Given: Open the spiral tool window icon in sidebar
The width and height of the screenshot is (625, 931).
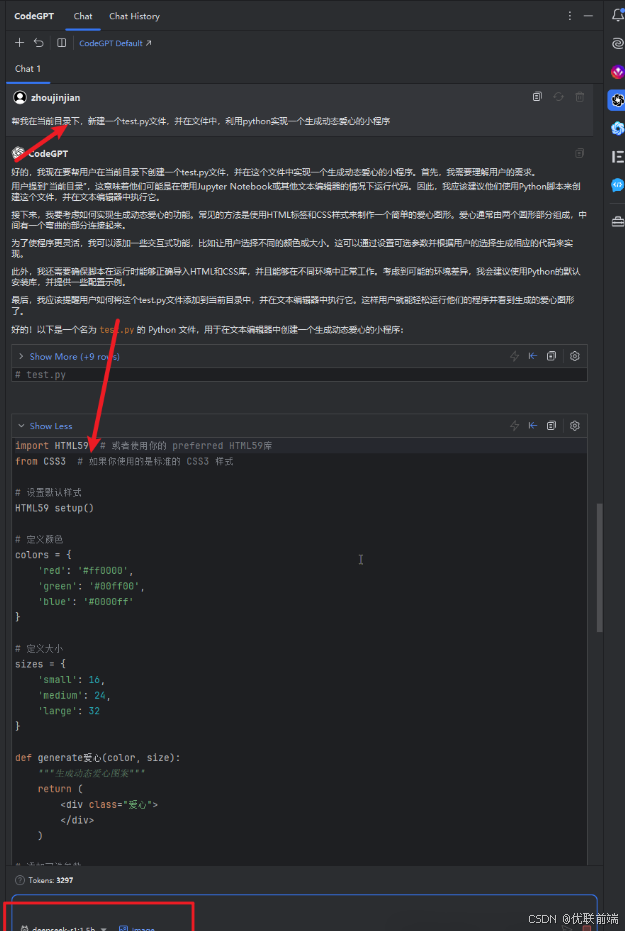Looking at the screenshot, I should [x=617, y=43].
